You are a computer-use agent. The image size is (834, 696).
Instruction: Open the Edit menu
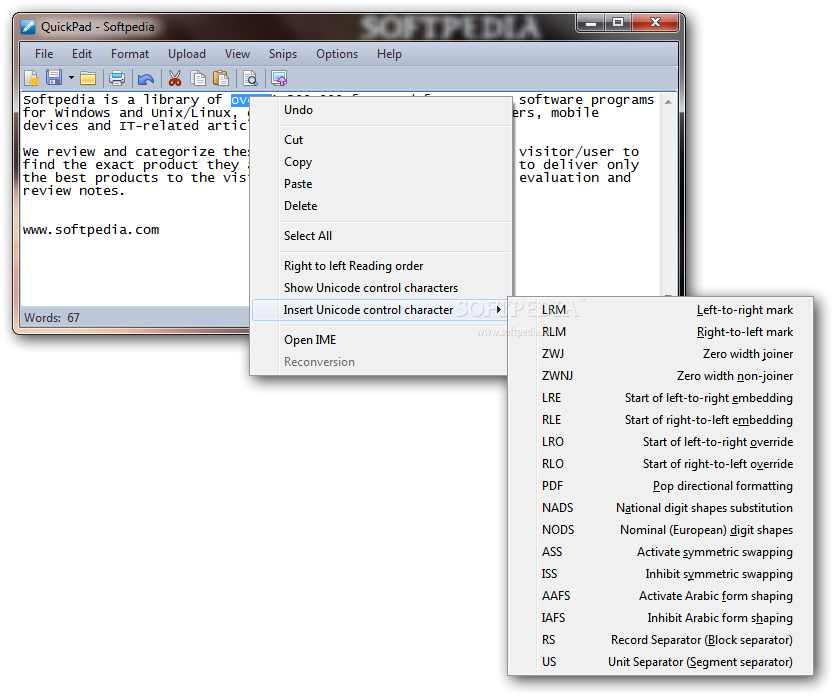(82, 54)
